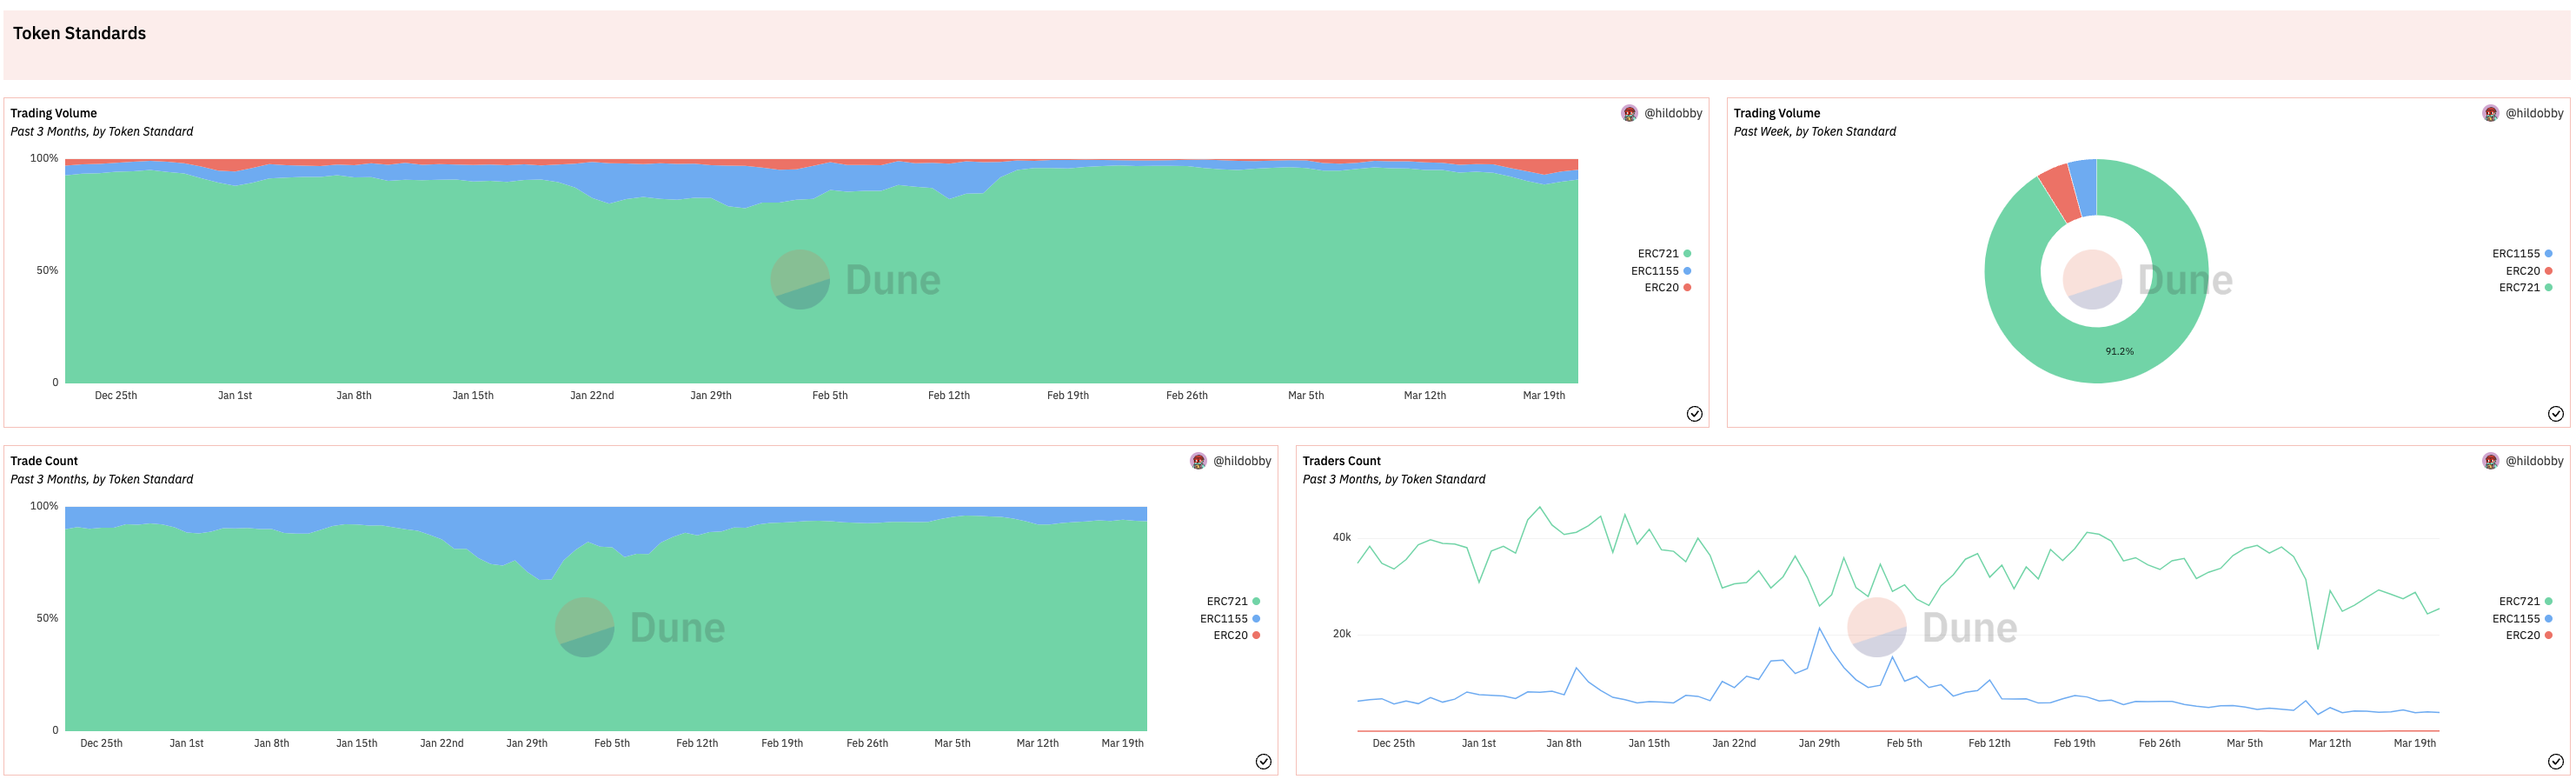Click the green ERC721 dot in Trade Count legend

point(1256,602)
